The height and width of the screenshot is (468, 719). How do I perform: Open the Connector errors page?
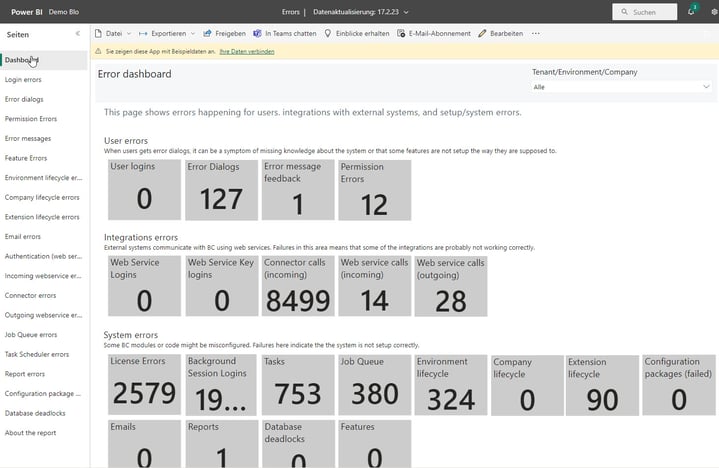30,296
